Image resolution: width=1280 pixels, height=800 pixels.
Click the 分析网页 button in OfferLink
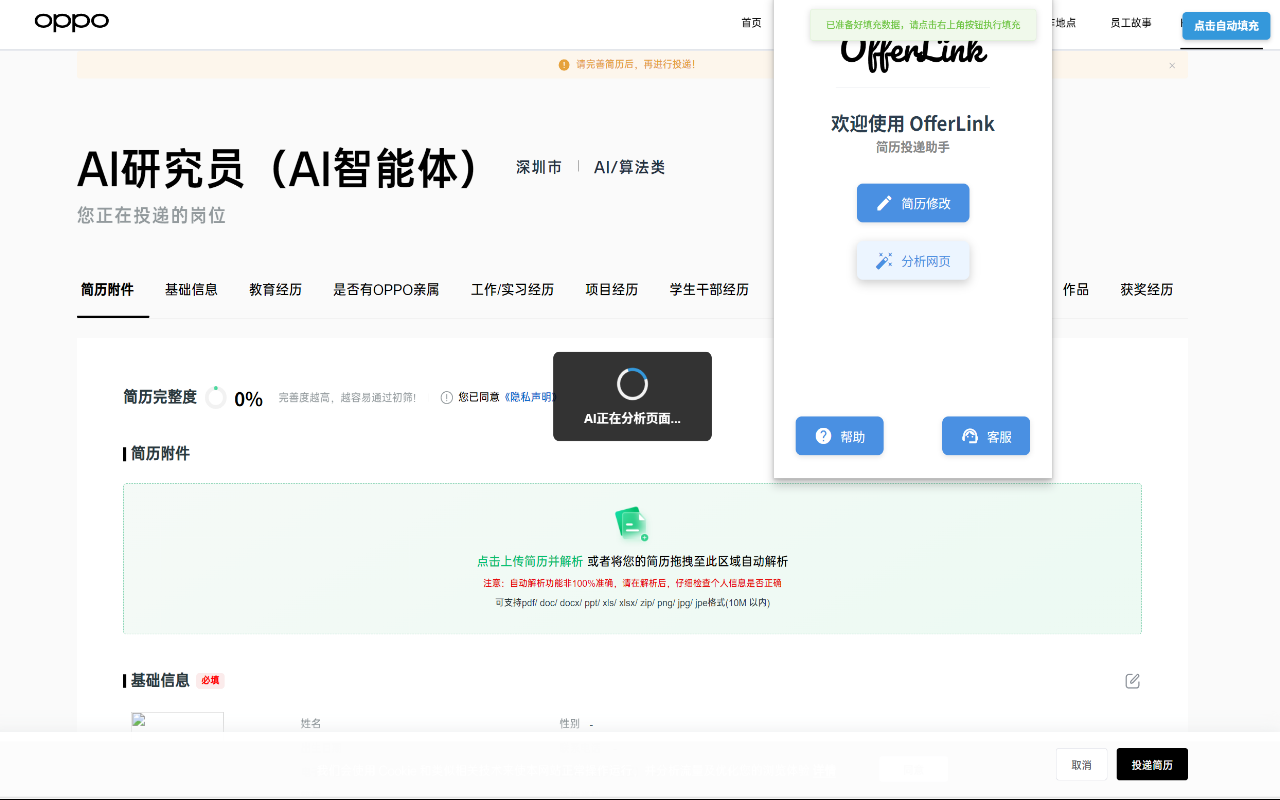coord(913,261)
